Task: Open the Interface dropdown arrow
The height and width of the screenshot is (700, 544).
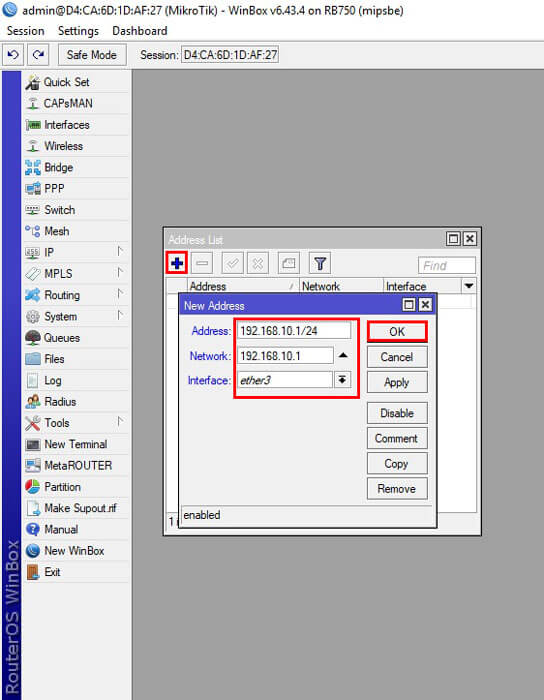Action: click(x=342, y=380)
